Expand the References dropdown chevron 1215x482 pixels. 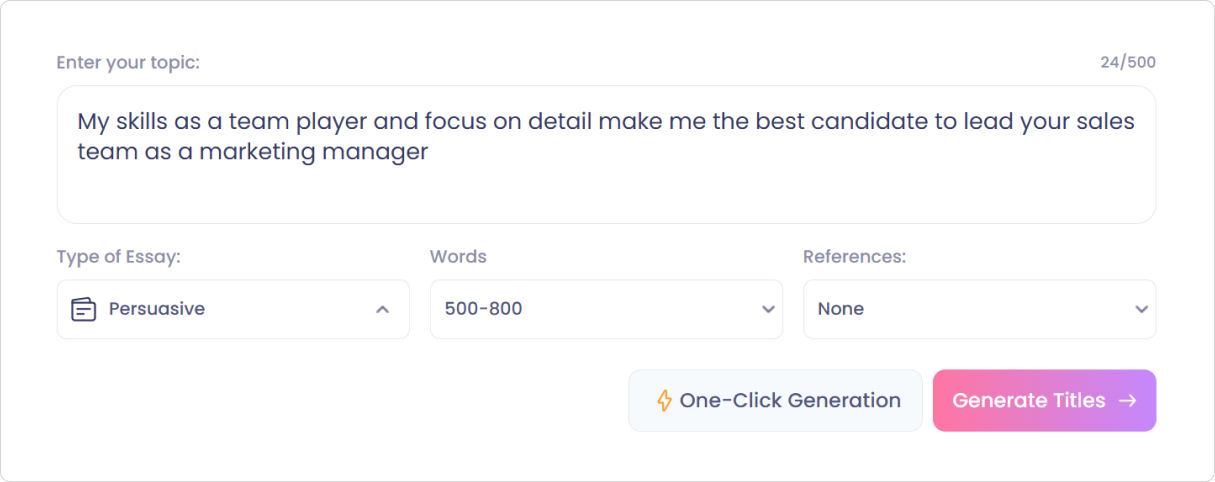(1141, 310)
